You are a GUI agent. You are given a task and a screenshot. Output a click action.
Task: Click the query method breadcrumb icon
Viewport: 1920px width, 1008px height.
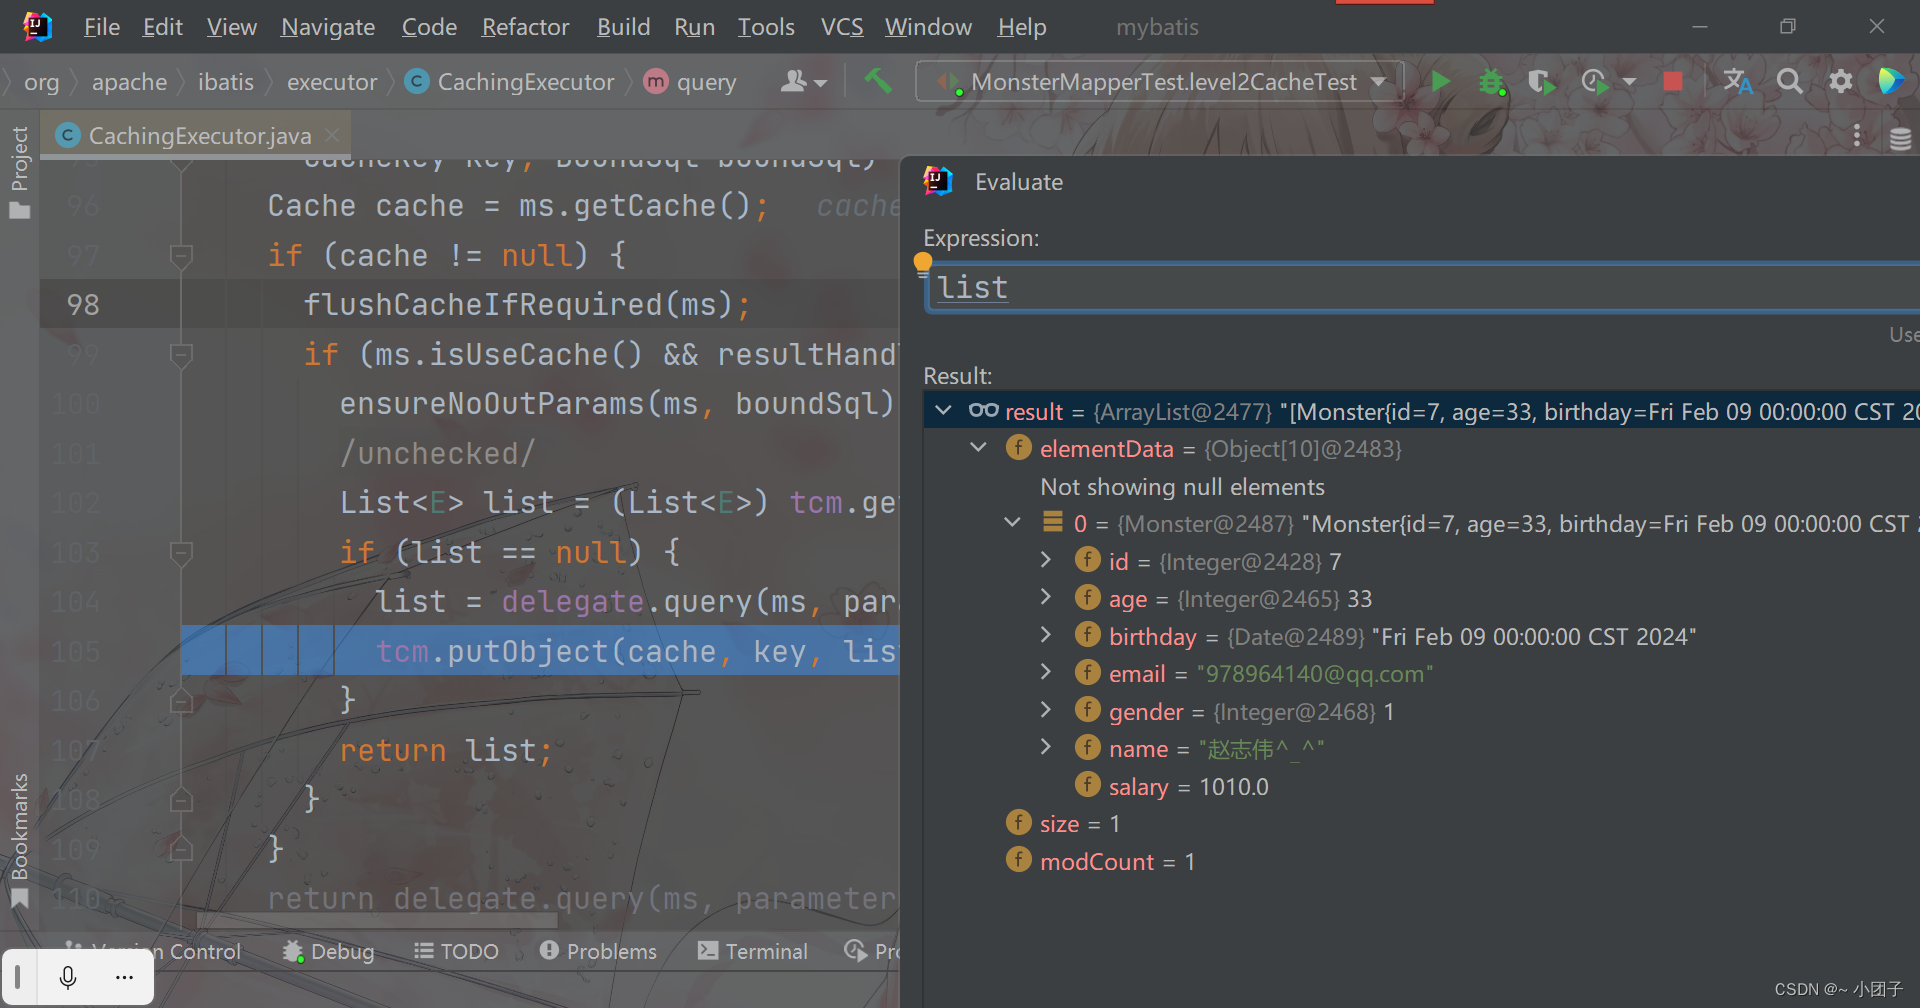coord(656,81)
